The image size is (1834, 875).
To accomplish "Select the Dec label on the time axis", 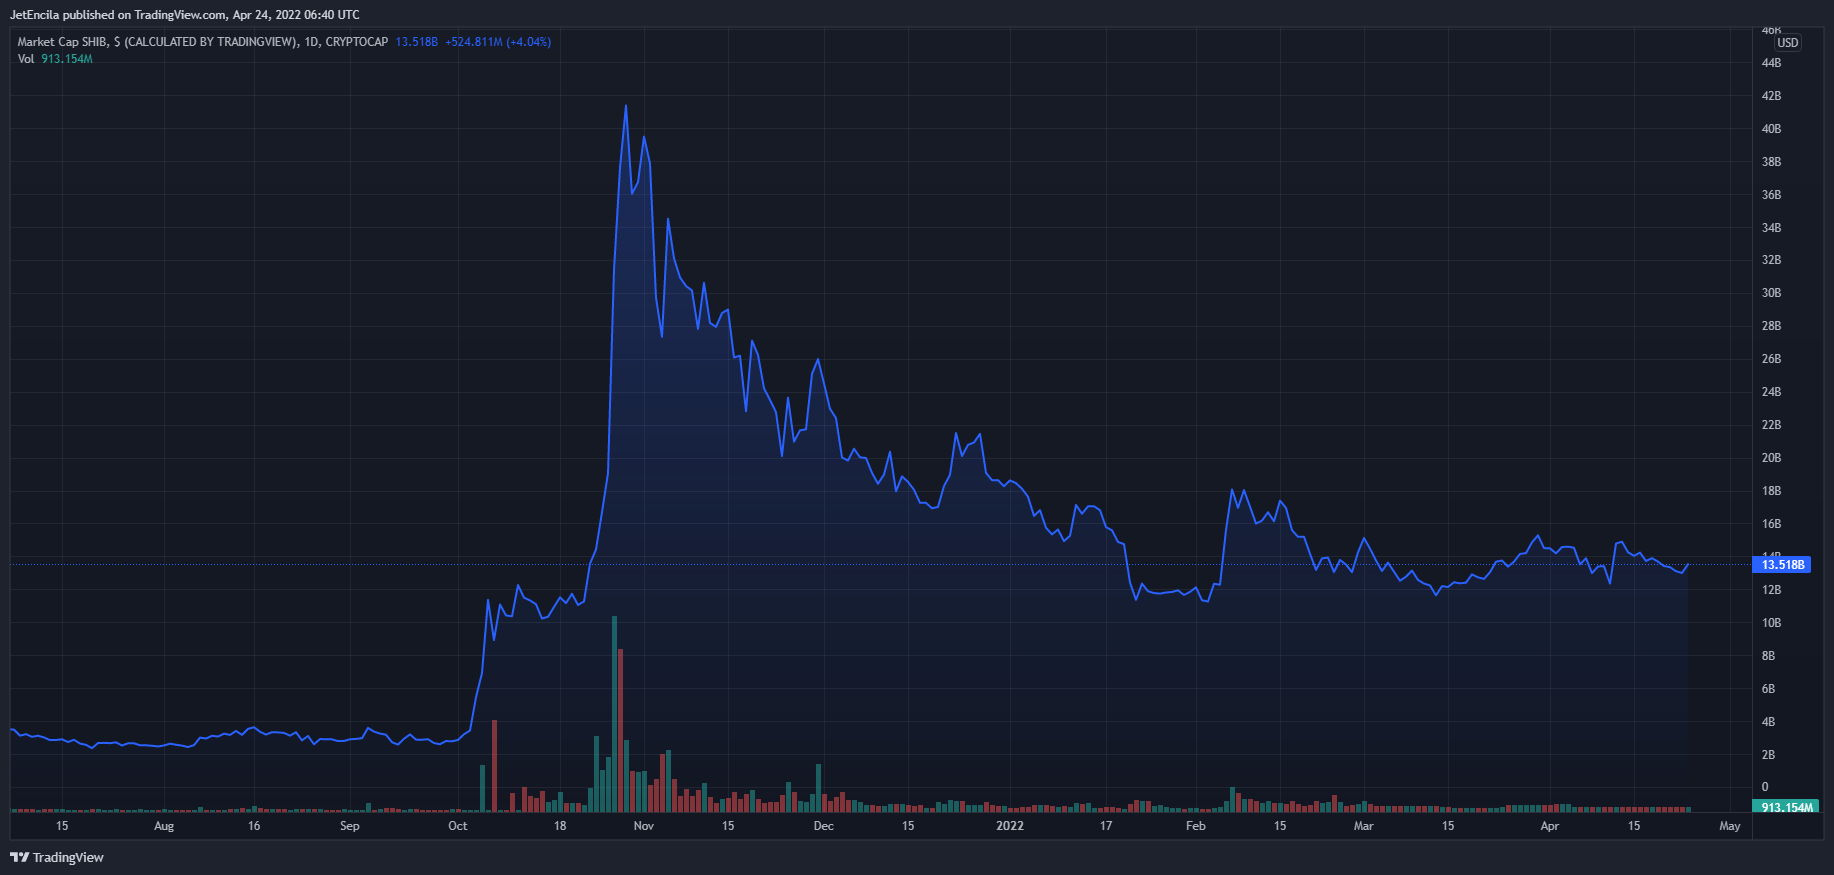I will 824,826.
